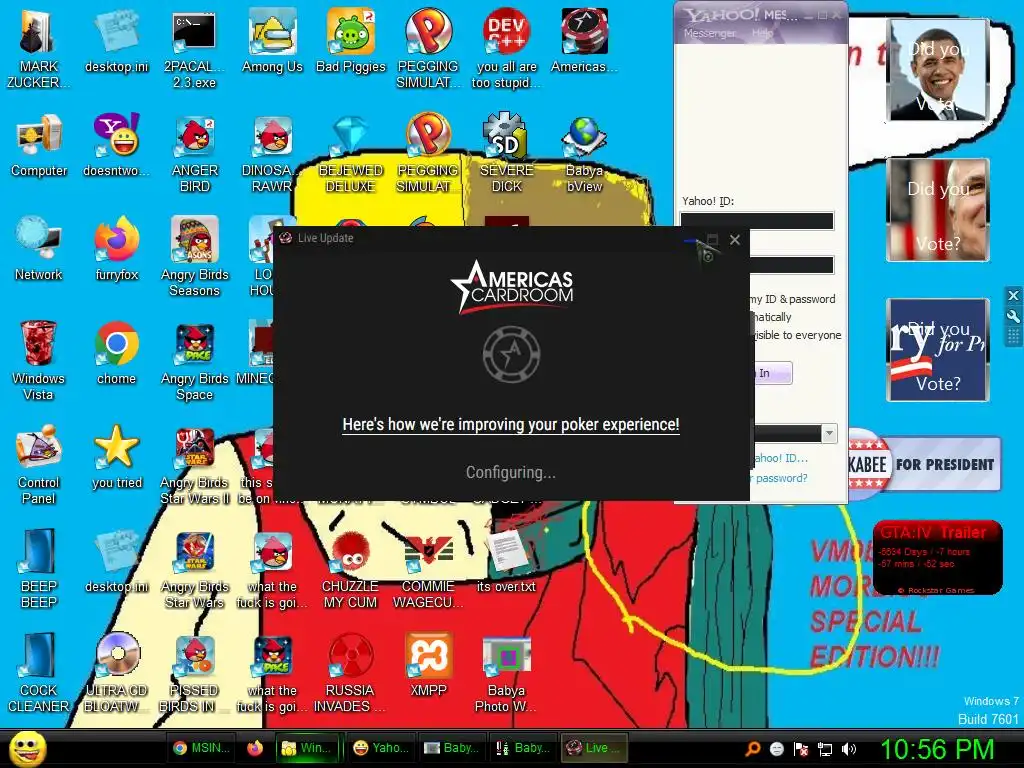Click the network tray icon
The width and height of the screenshot is (1024, 768).
[825, 749]
